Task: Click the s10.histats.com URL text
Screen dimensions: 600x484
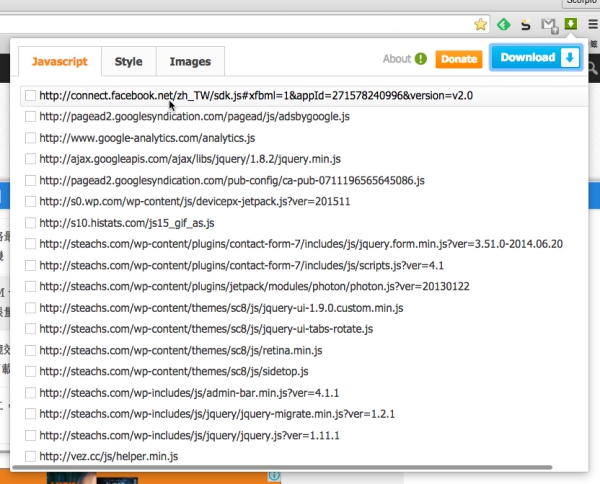Action: 127,223
